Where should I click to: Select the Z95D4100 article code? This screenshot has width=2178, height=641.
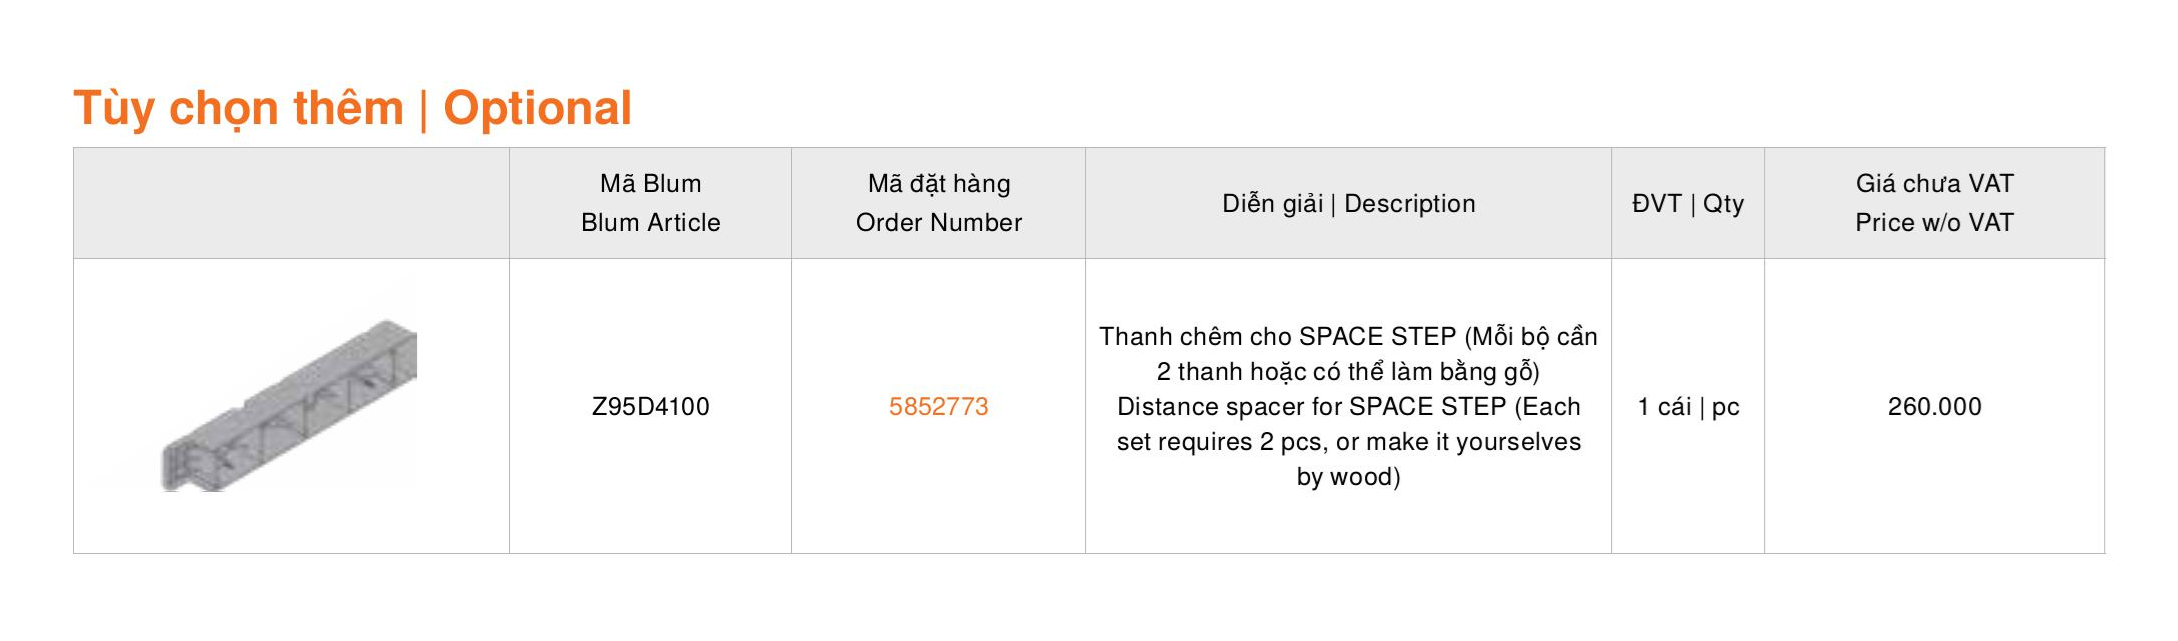pyautogui.click(x=650, y=407)
